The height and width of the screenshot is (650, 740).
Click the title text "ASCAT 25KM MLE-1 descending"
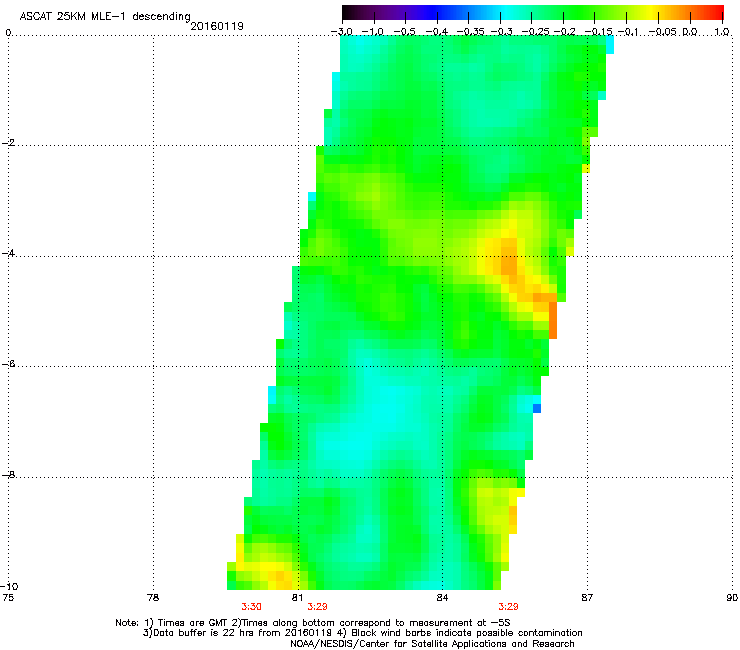coord(105,17)
